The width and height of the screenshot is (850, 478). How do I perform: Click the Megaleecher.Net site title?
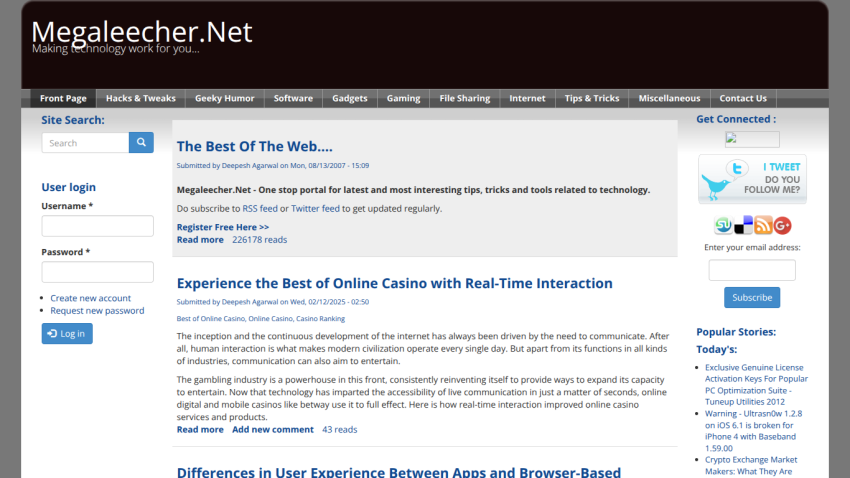(142, 31)
